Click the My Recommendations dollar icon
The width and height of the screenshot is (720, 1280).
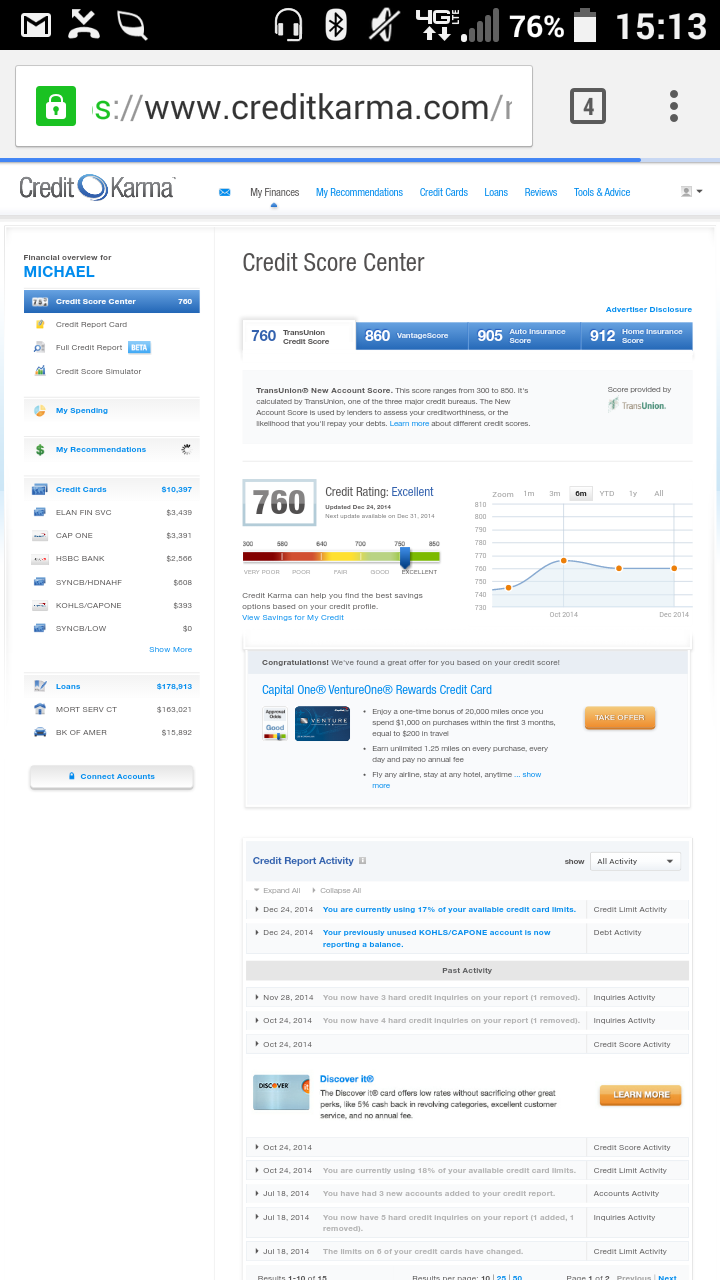coord(40,450)
